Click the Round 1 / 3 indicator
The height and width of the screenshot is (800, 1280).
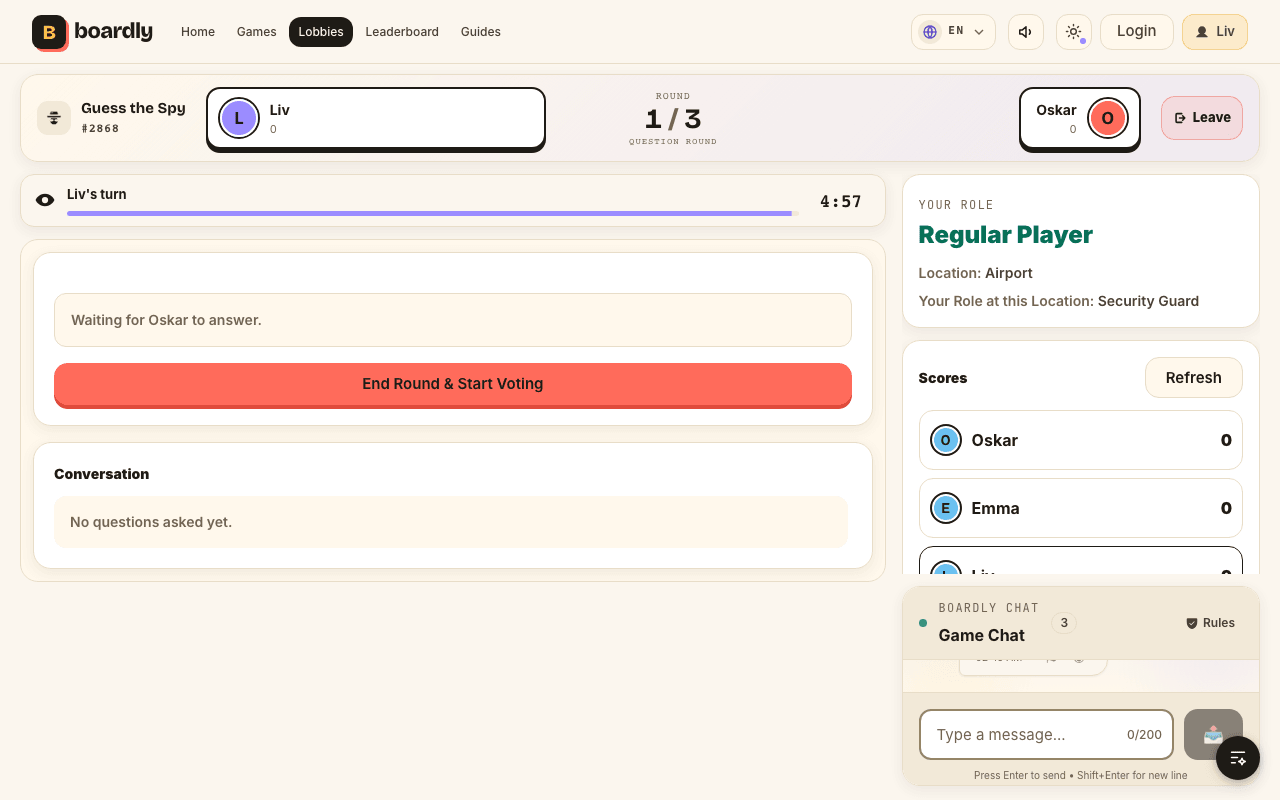[x=673, y=119]
